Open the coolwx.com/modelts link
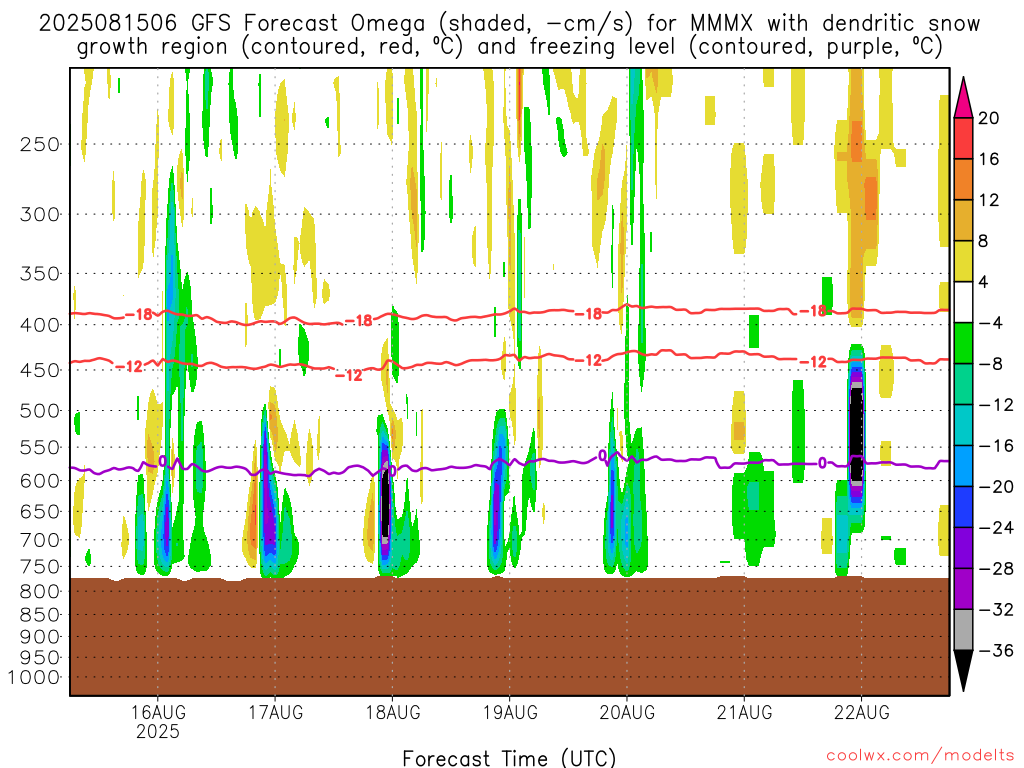The width and height of the screenshot is (1024, 768). (920, 756)
